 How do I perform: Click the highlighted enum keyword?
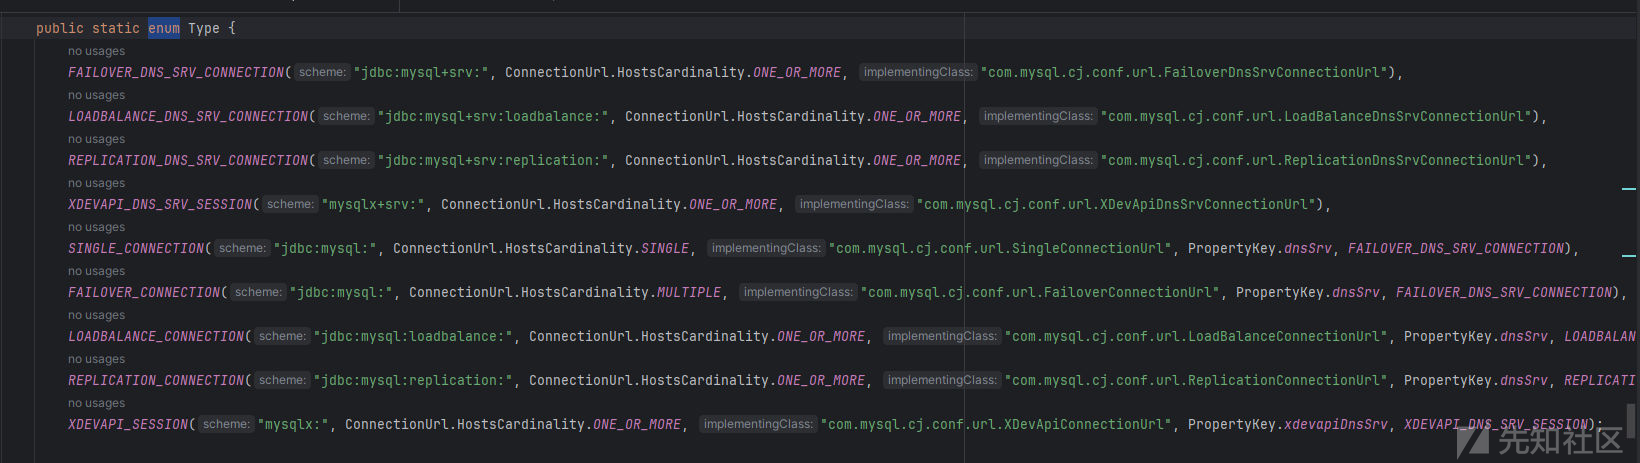(164, 28)
